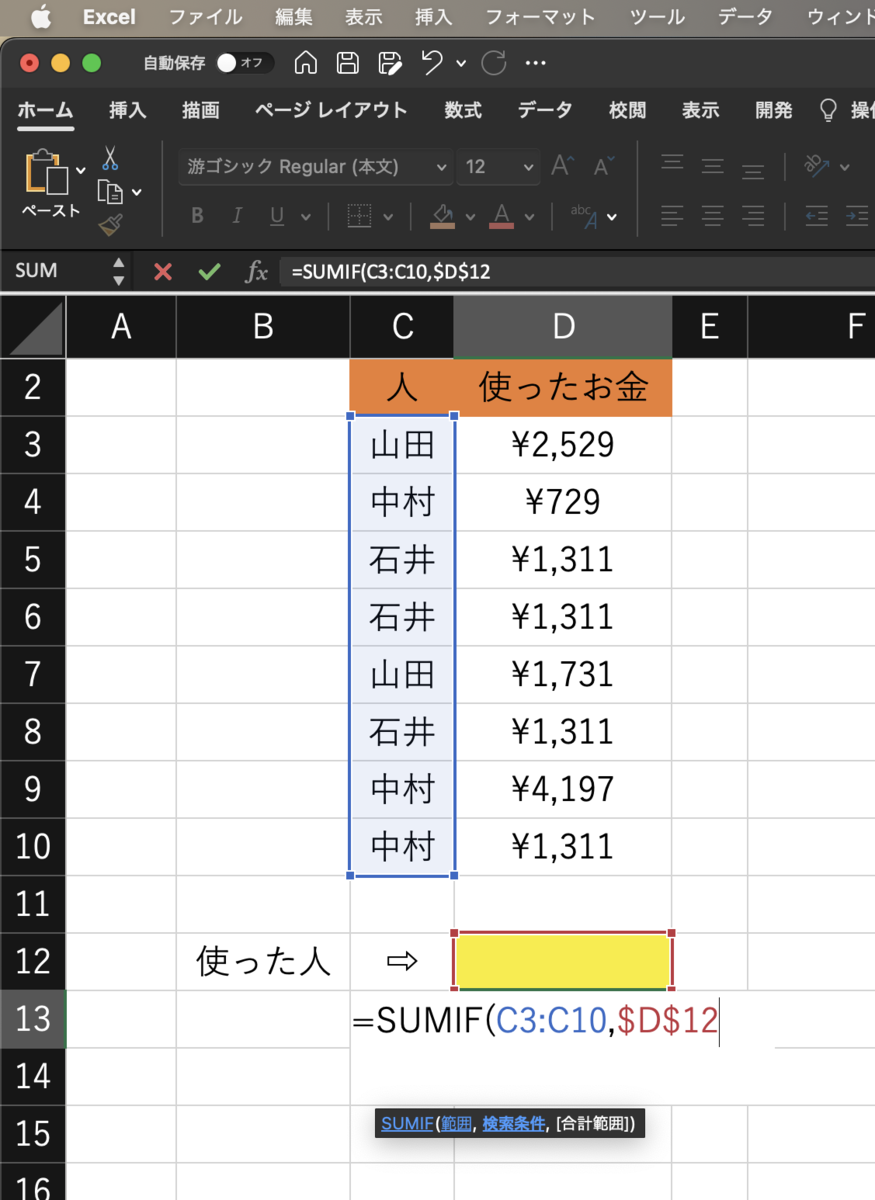
Task: Click the Name Box stepper arrows
Action: click(x=119, y=271)
